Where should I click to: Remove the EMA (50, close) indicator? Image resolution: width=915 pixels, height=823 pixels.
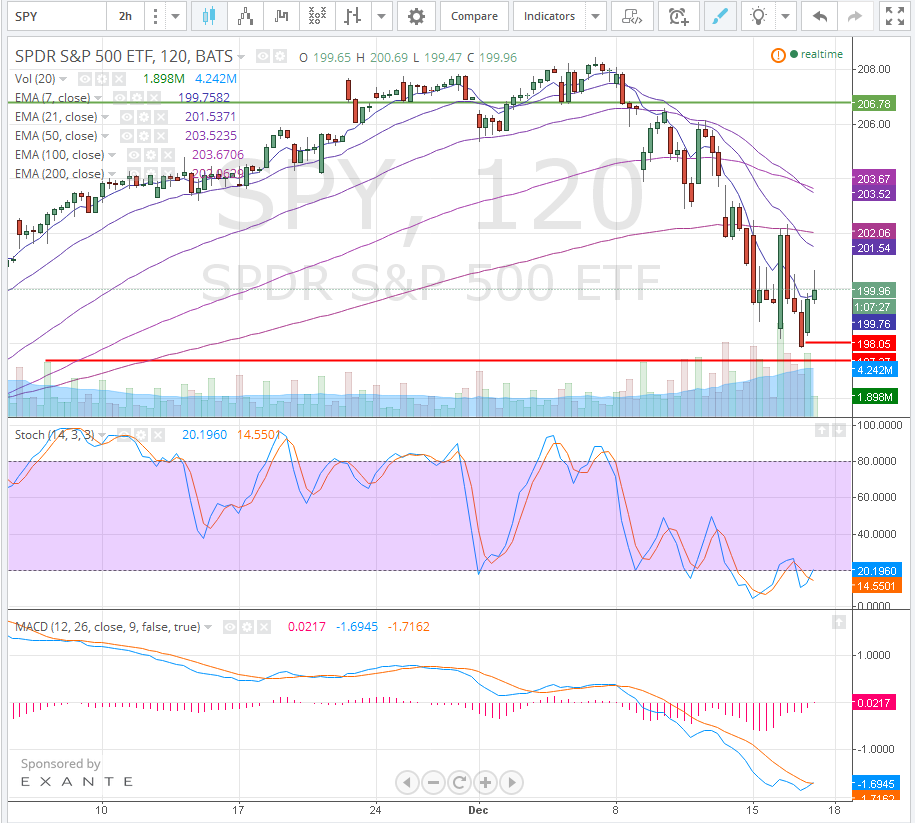pos(160,136)
